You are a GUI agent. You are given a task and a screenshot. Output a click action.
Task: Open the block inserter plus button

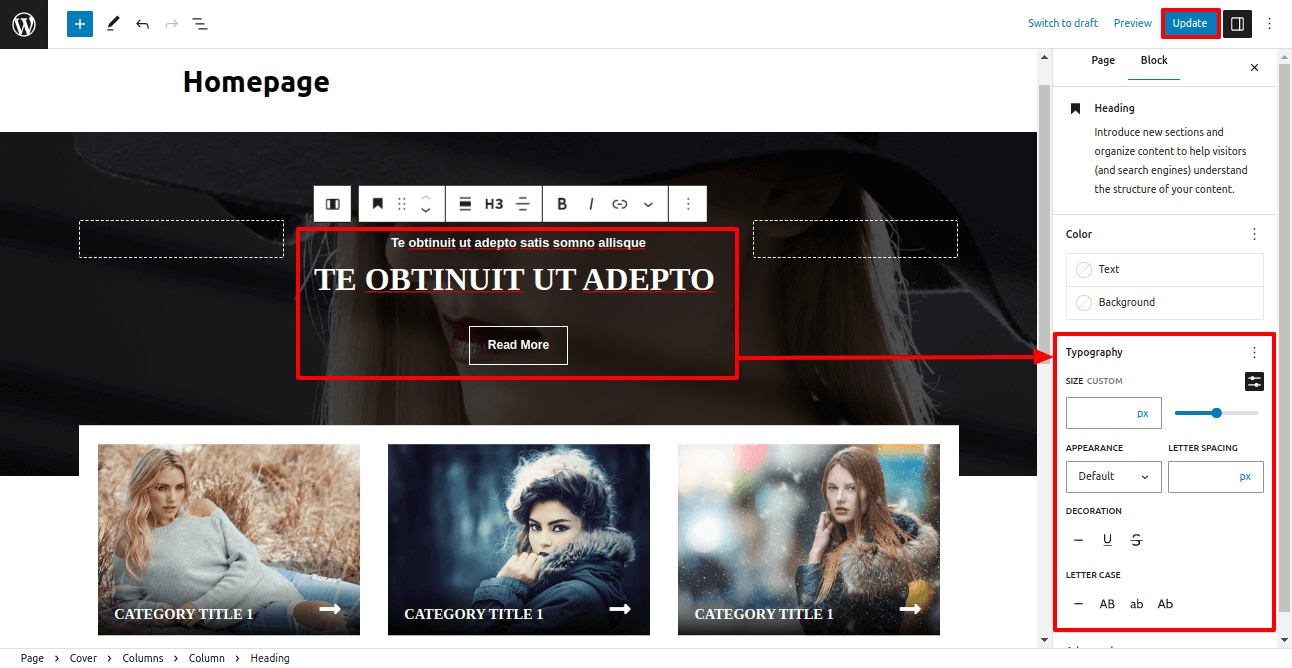coord(80,24)
